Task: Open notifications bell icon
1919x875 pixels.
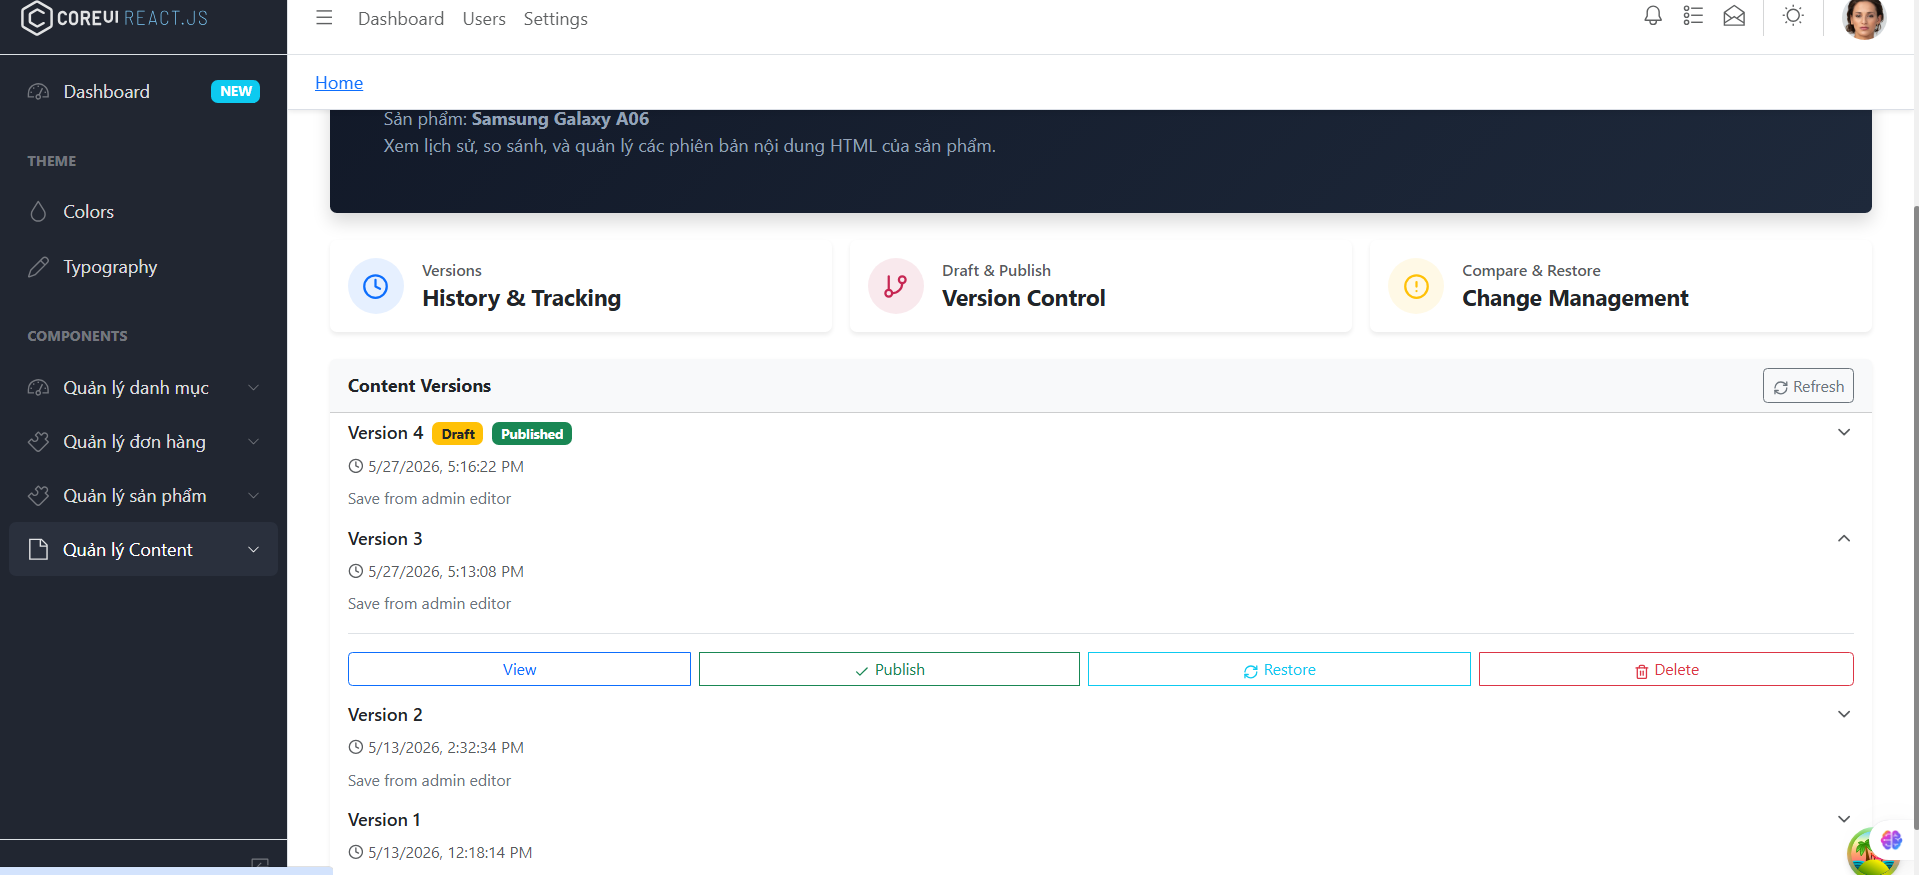Action: tap(1653, 16)
